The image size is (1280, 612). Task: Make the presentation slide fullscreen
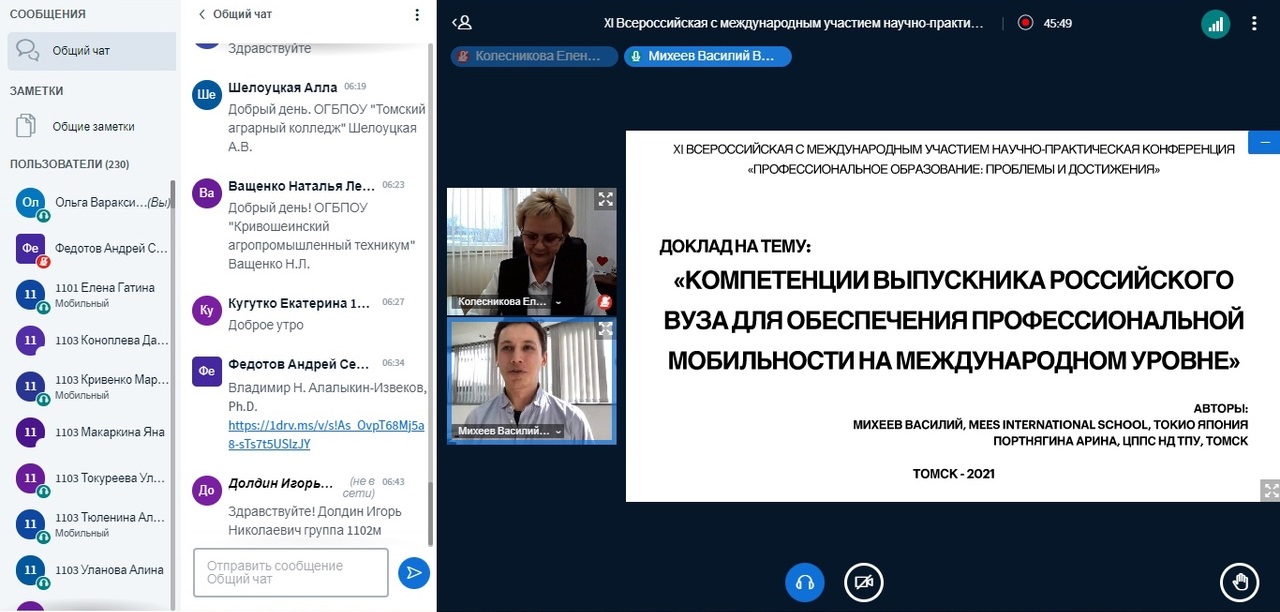[1270, 490]
